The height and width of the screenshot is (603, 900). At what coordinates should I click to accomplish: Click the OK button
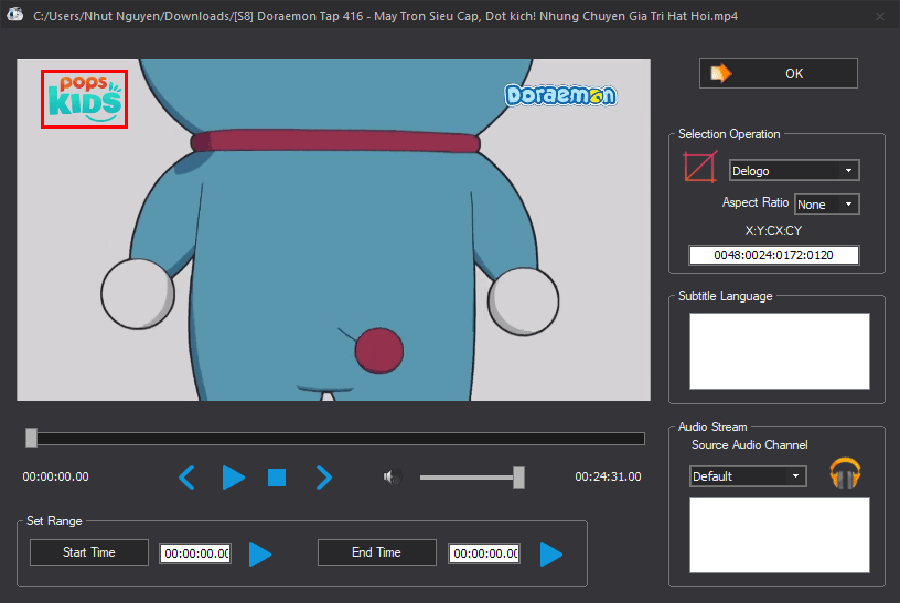tap(778, 73)
